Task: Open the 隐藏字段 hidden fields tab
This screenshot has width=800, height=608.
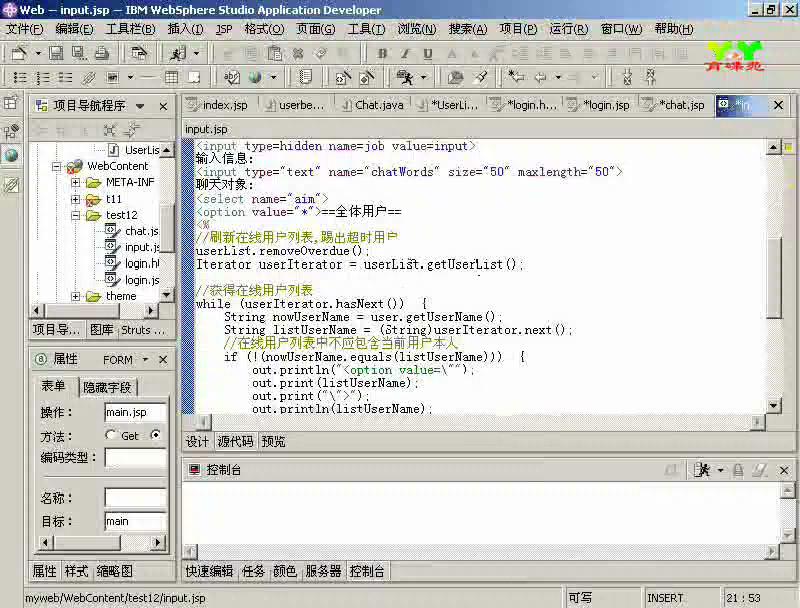Action: pos(107,387)
